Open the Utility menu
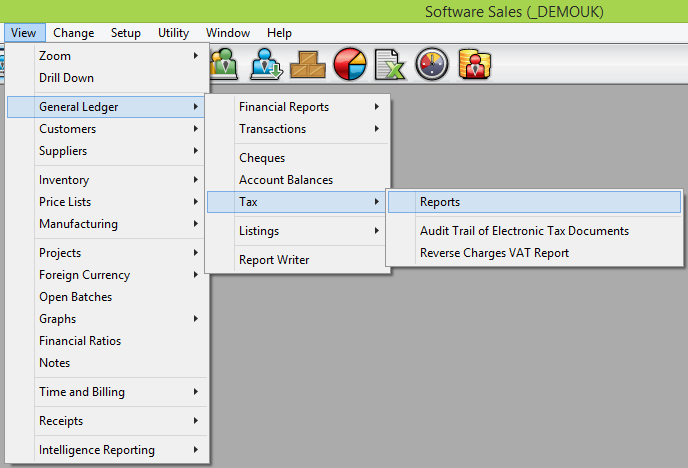 point(173,33)
